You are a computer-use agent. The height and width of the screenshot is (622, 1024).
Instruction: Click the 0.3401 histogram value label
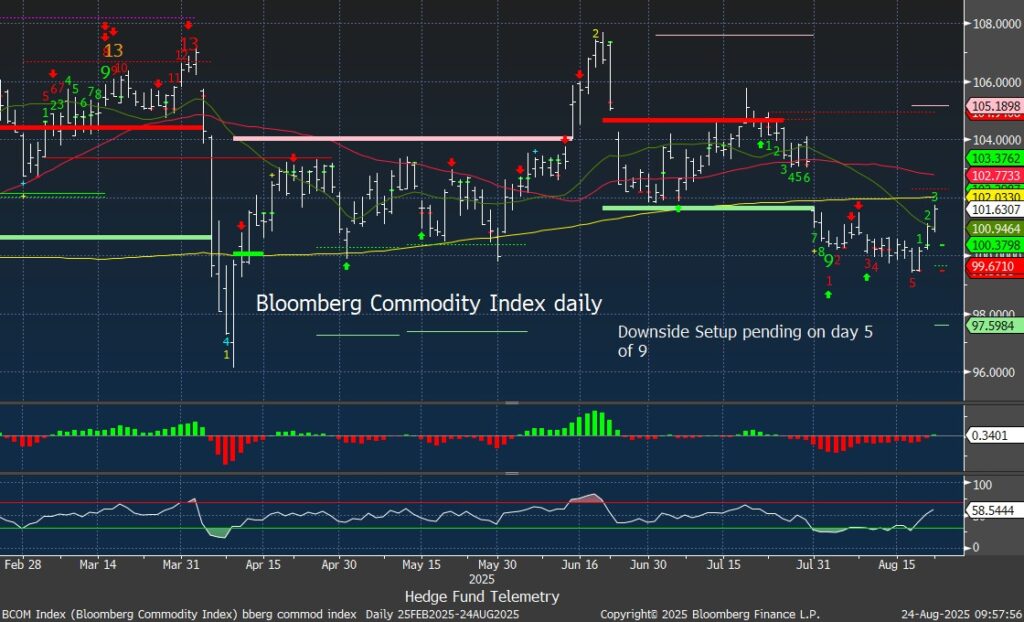pos(990,436)
